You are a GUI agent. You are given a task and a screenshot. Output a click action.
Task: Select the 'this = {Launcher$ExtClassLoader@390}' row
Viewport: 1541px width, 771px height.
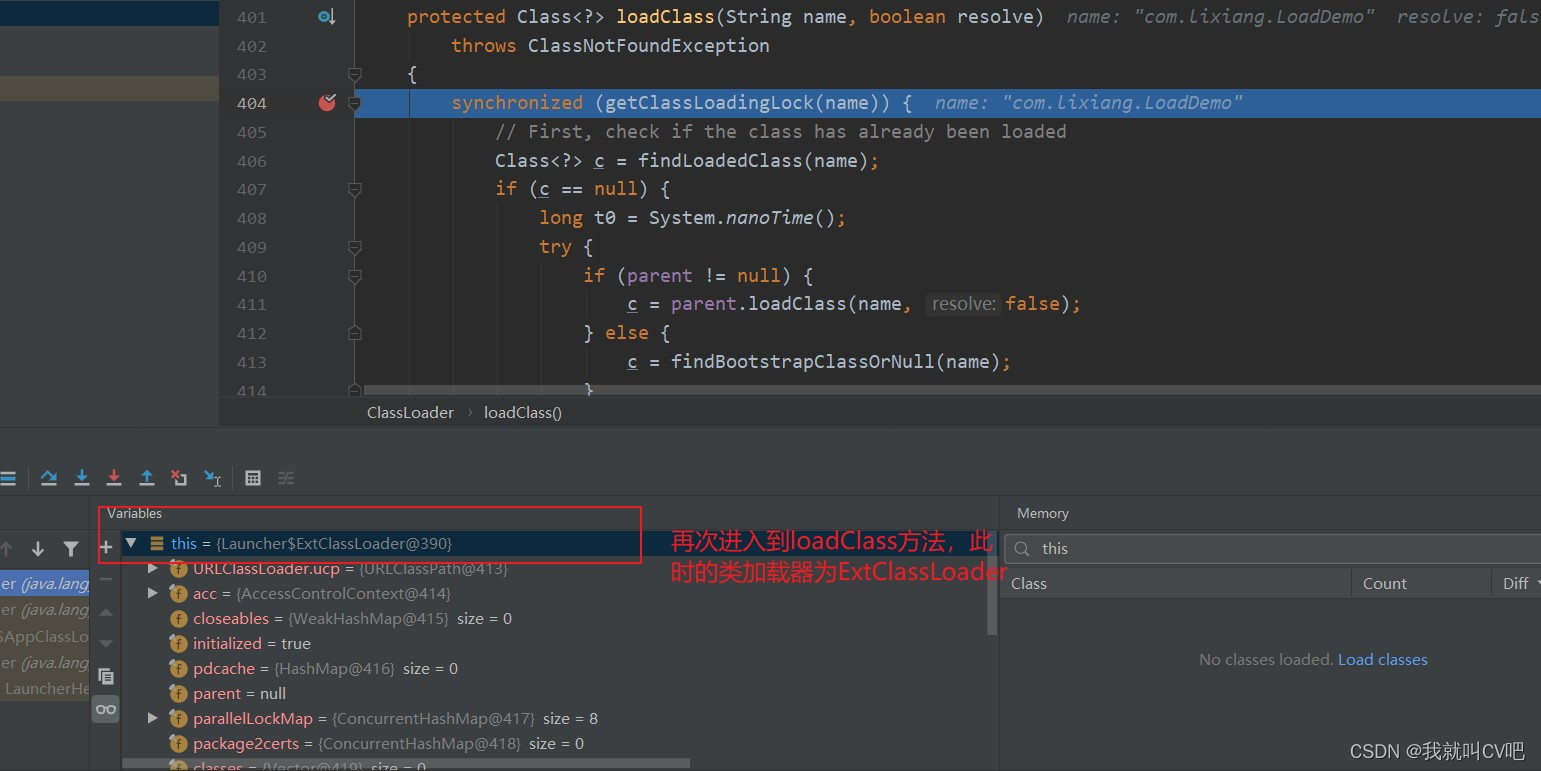click(558, 543)
